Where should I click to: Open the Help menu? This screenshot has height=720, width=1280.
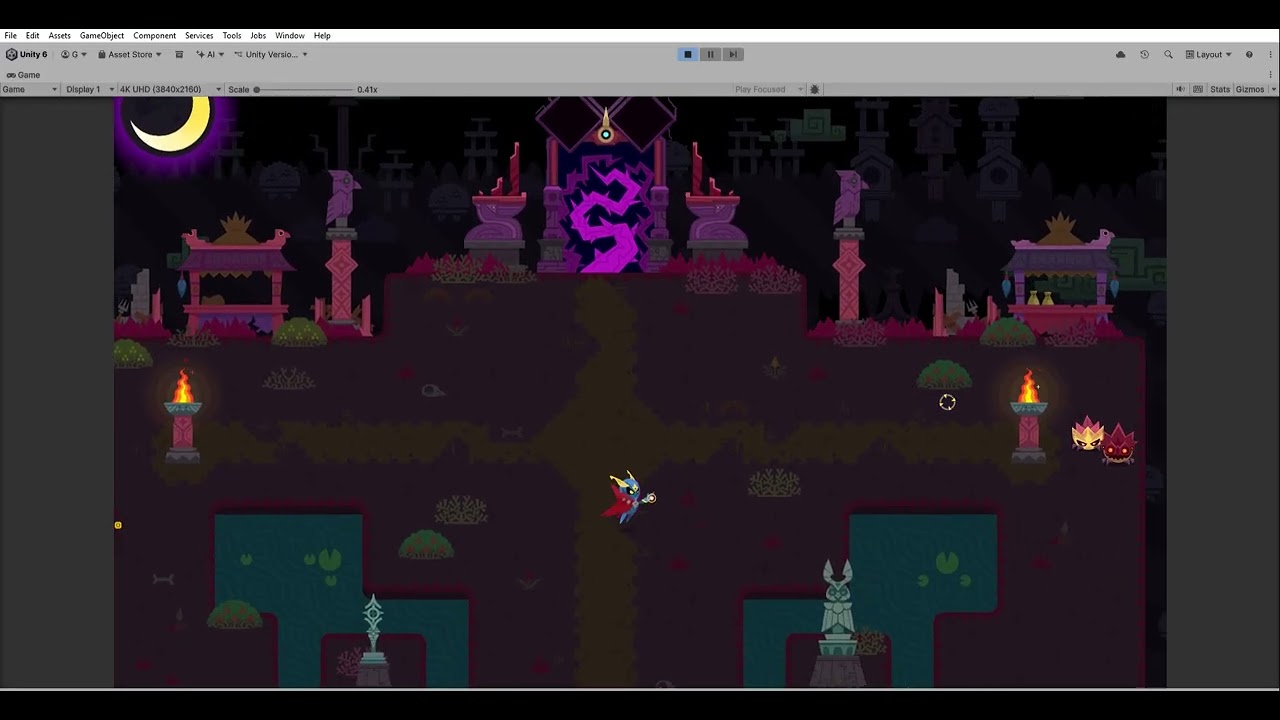(x=322, y=35)
